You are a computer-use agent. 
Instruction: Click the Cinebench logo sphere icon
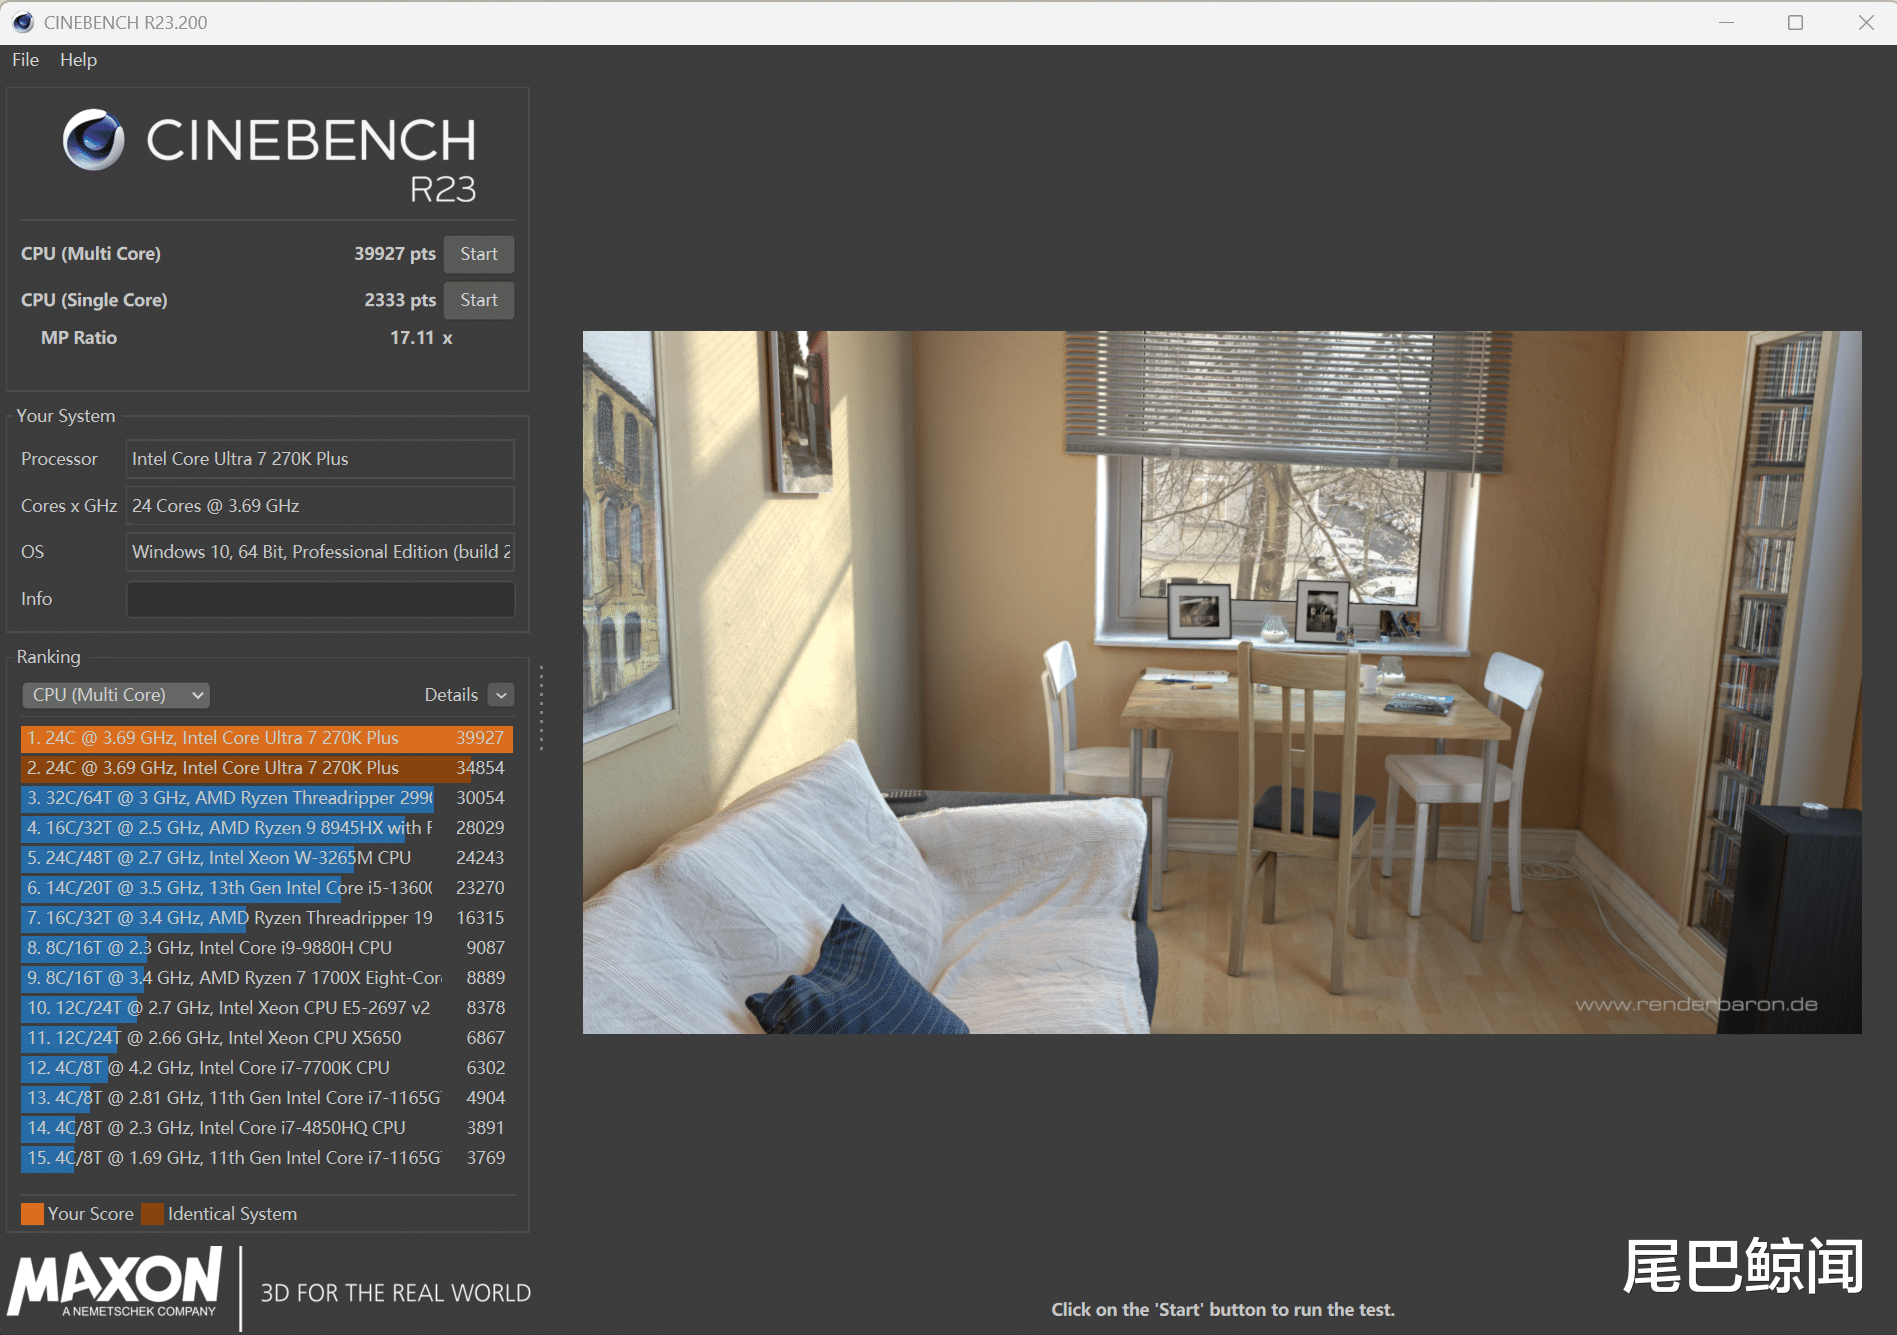[x=93, y=140]
